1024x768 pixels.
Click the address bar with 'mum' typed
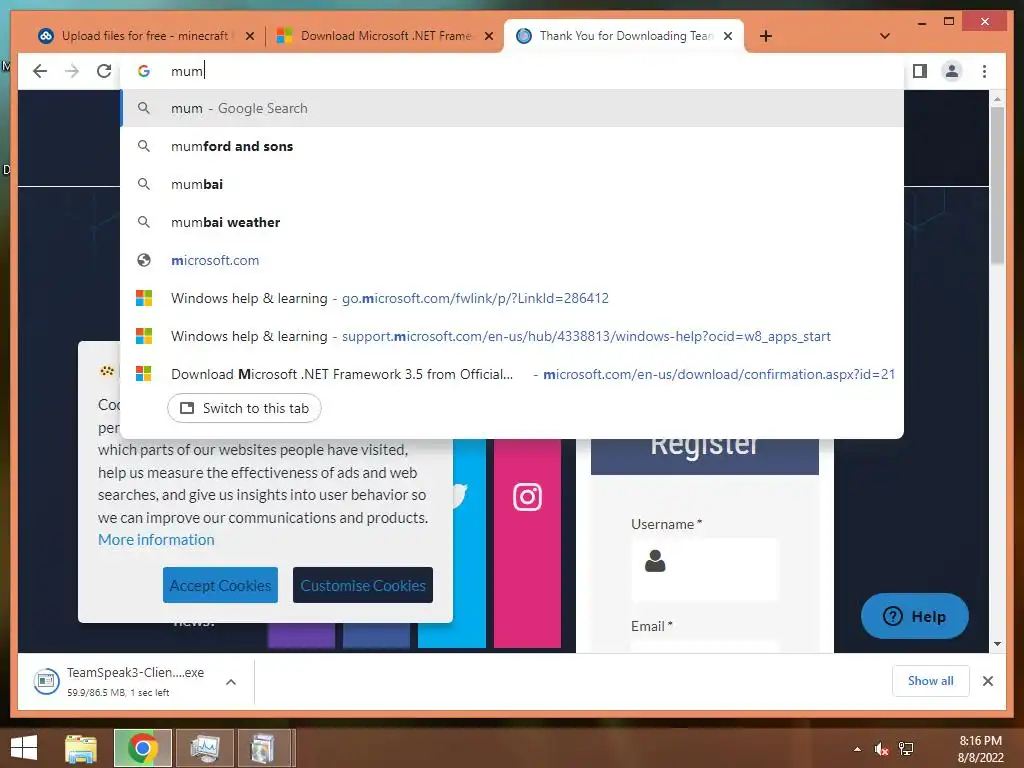[512, 71]
